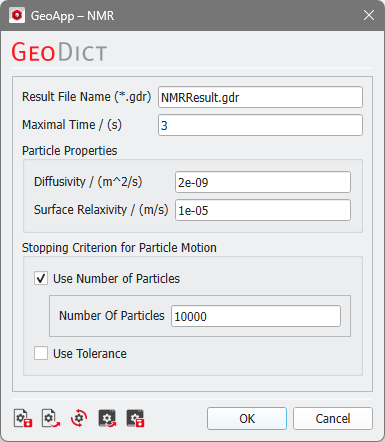
Task: Click the 'Maximal Time / (s)' label
Action: (x=72, y=125)
